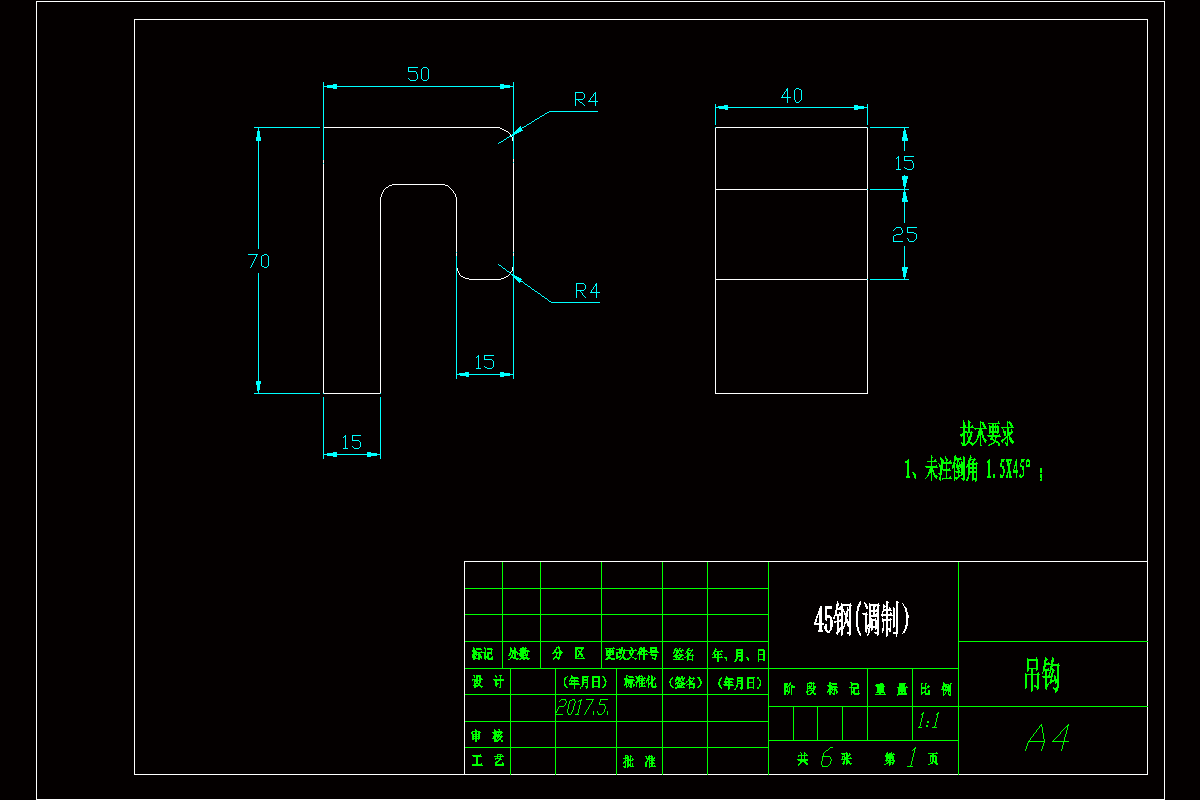The width and height of the screenshot is (1200, 800).
Task: Click the '25' dimension text
Action: point(905,235)
